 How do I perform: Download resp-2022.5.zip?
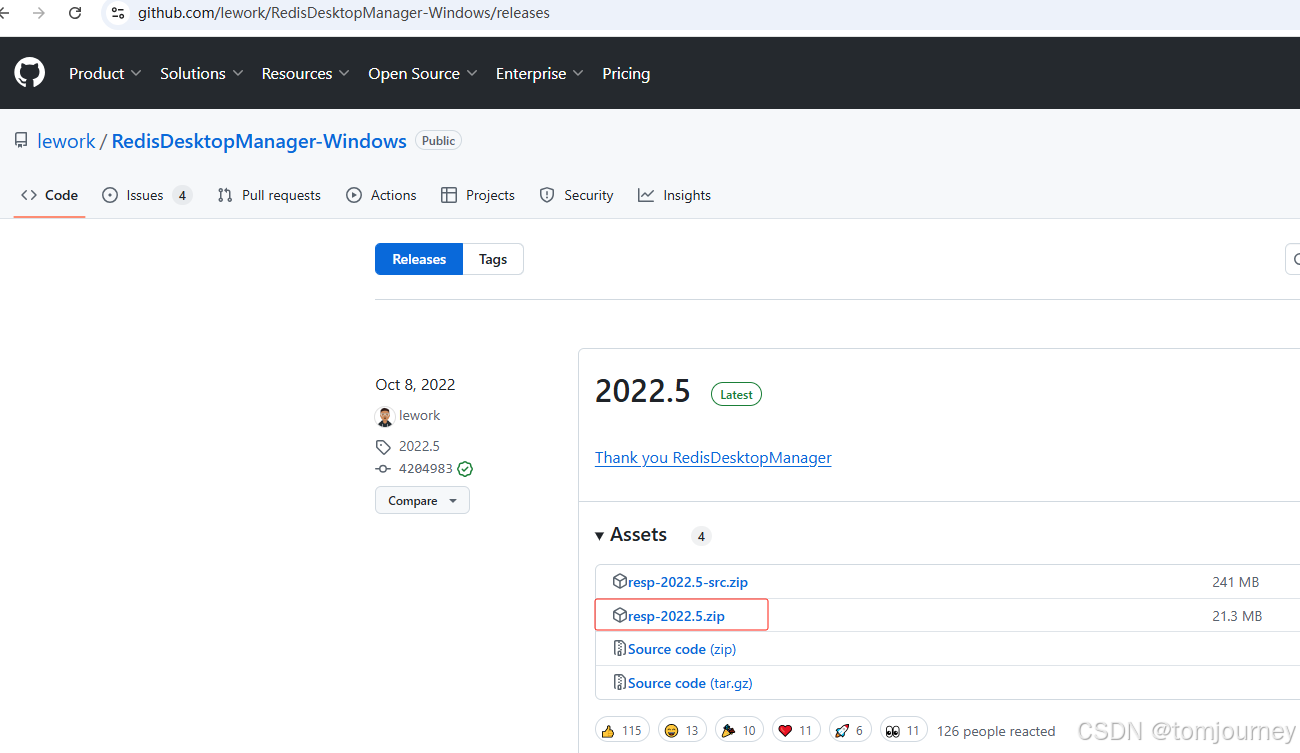[676, 616]
